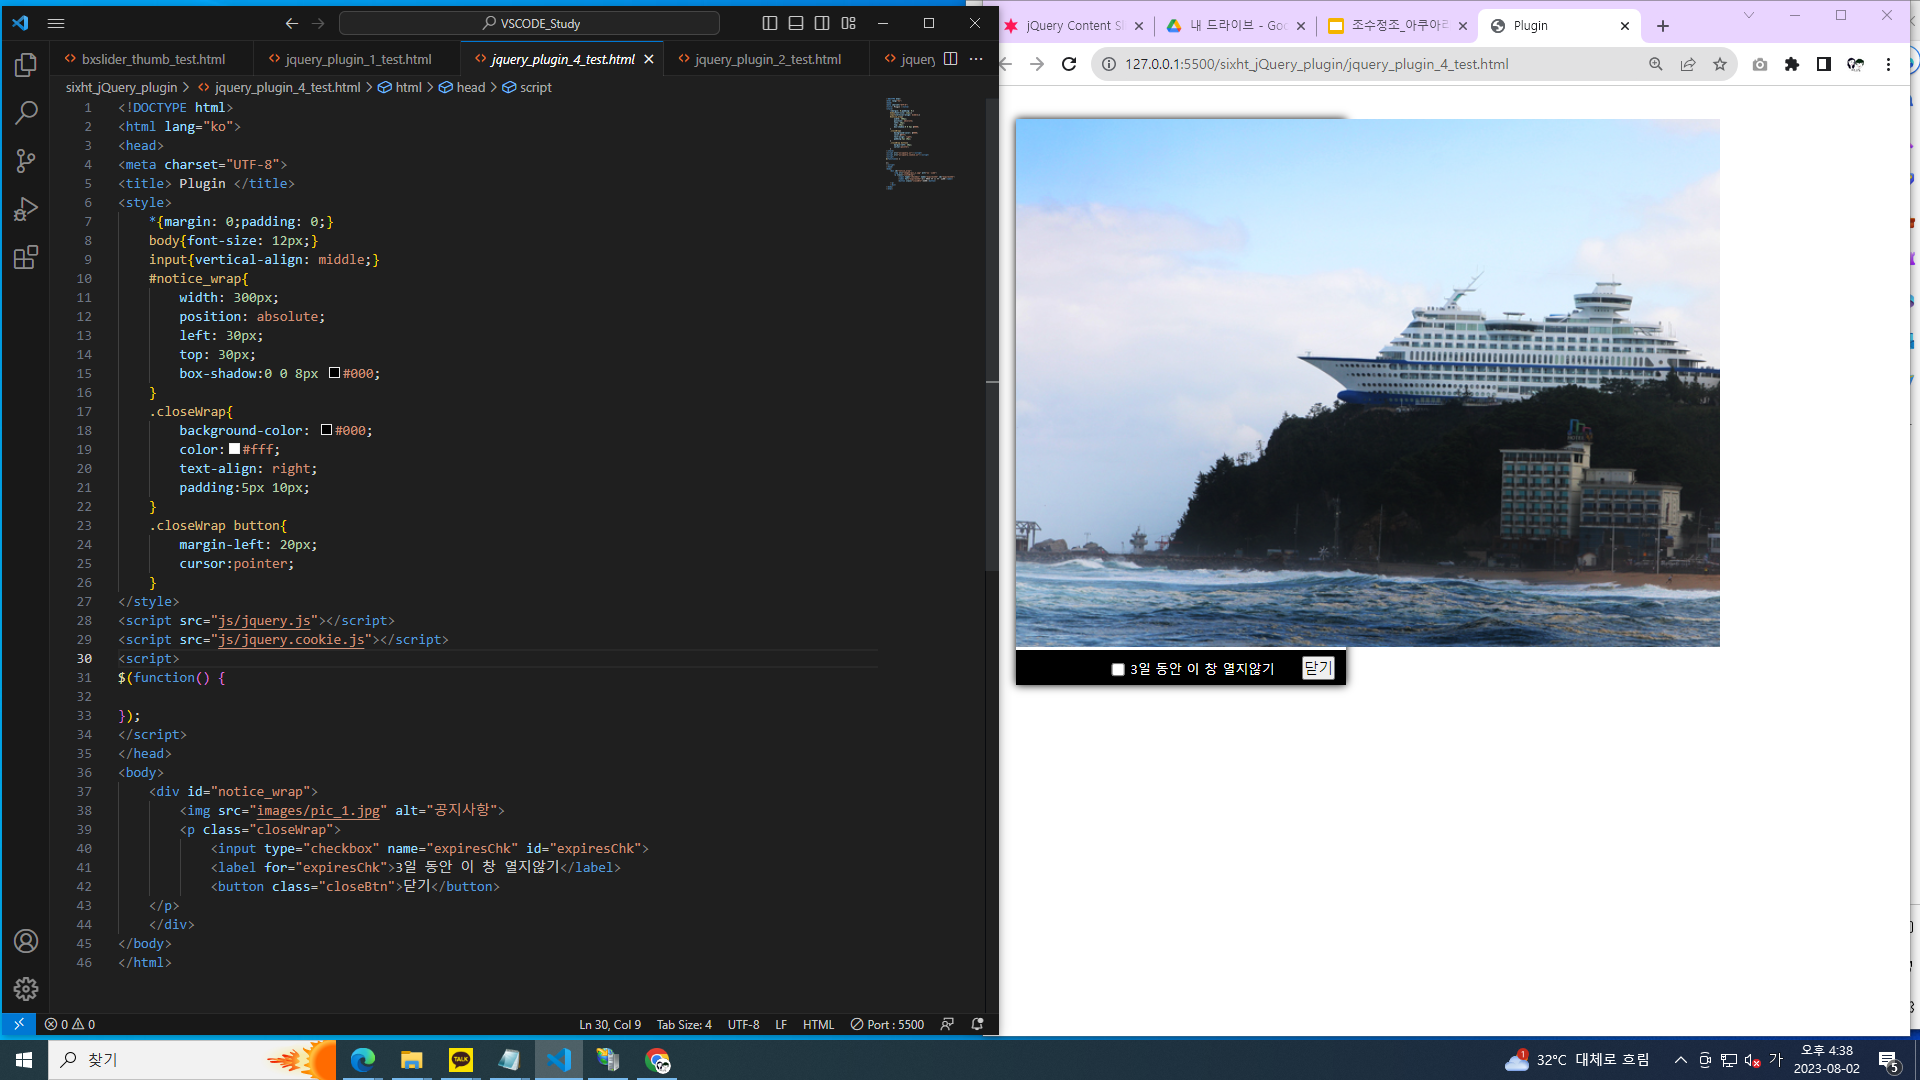
Task: Switch to jquery_plugin_2_test.html tab
Action: (x=767, y=59)
